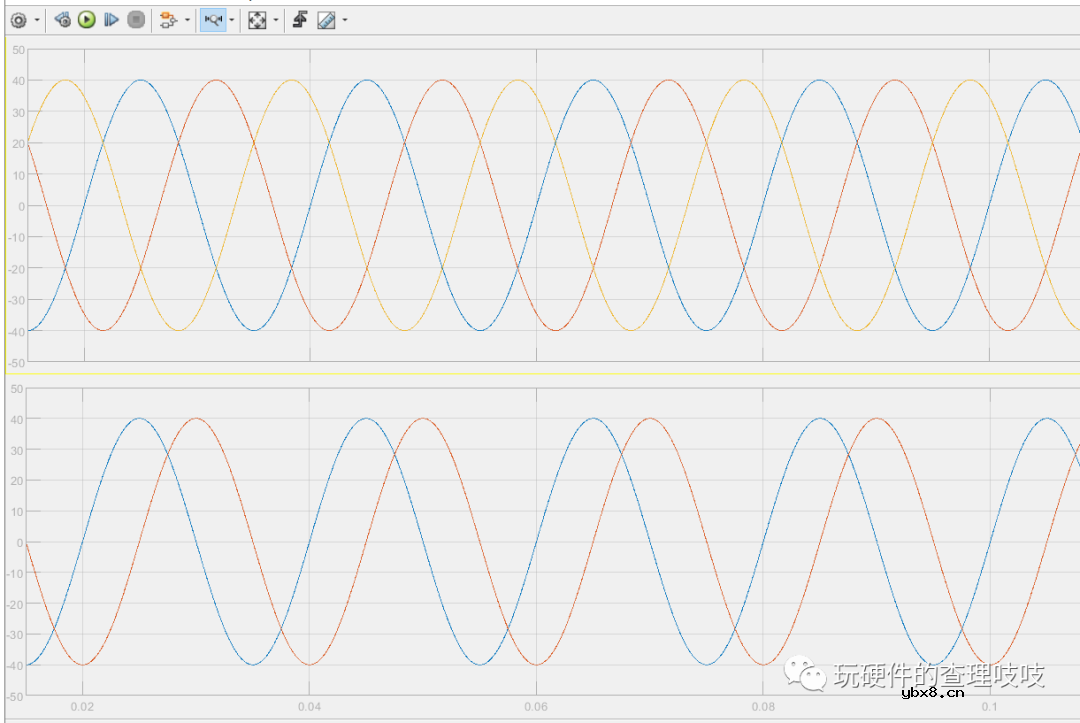The height and width of the screenshot is (723, 1080).
Task: Step the simulation forward
Action: [x=111, y=18]
